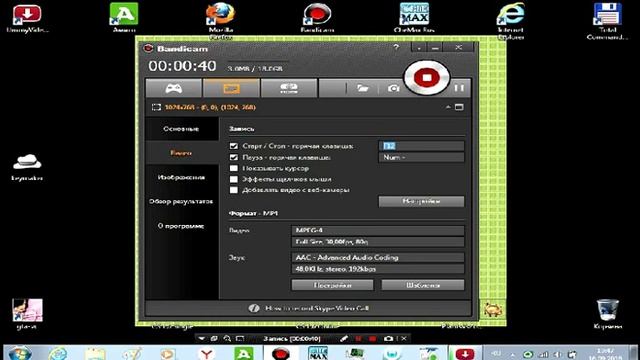Click the Шаблоны button
640x360 pixels.
pos(422,285)
